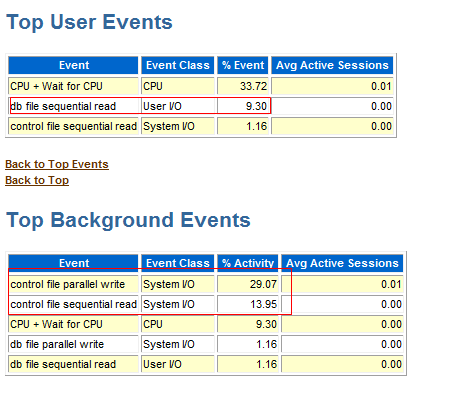Click Avg Active Sessions header in background table
The image size is (456, 395).
coord(342,263)
